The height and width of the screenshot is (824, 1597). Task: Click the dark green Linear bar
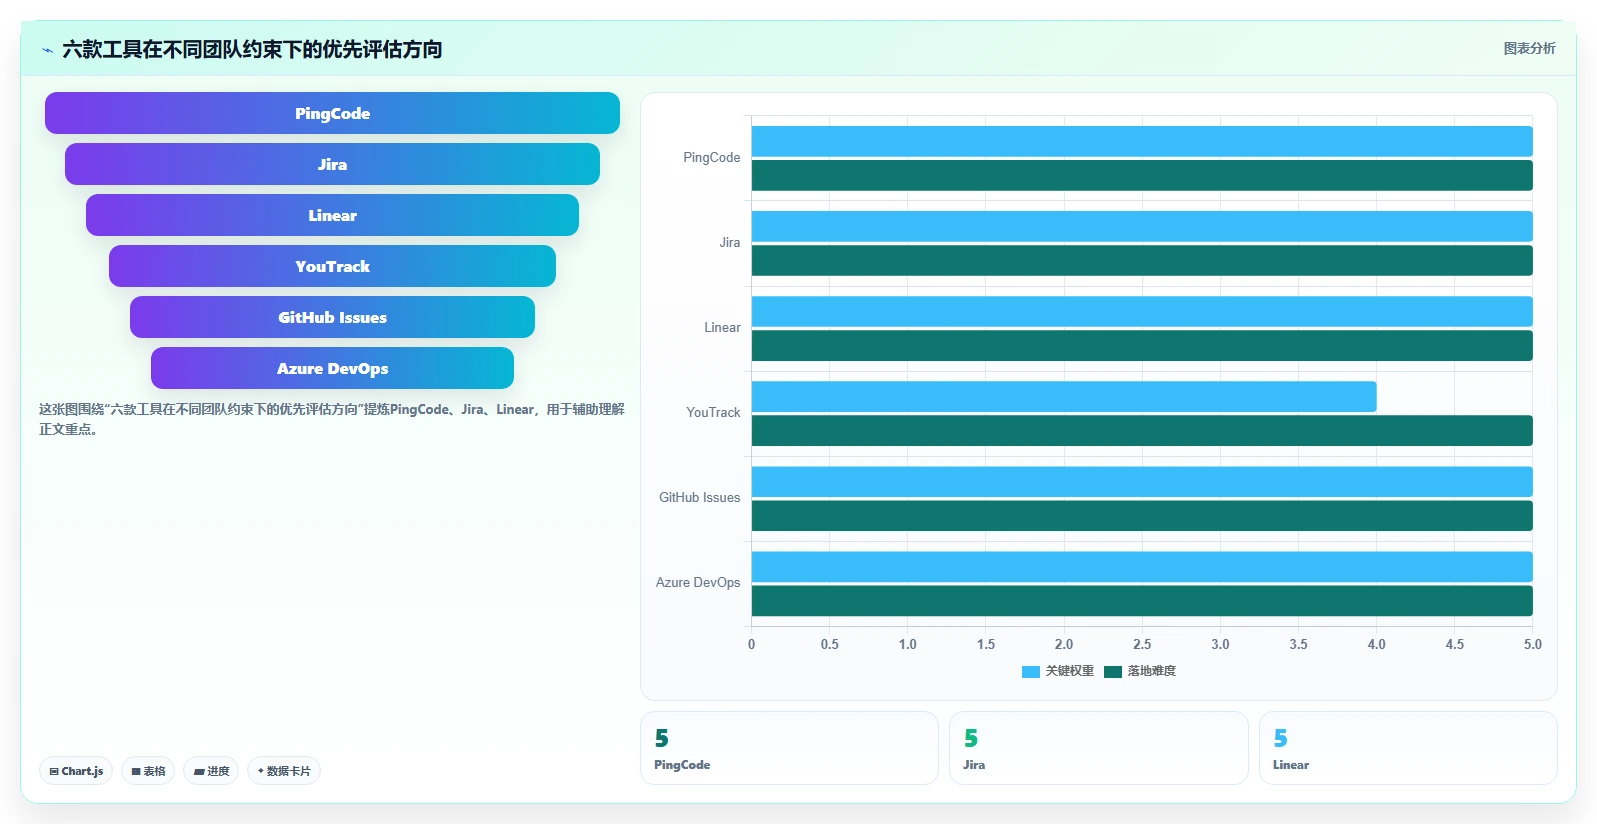click(x=1142, y=345)
